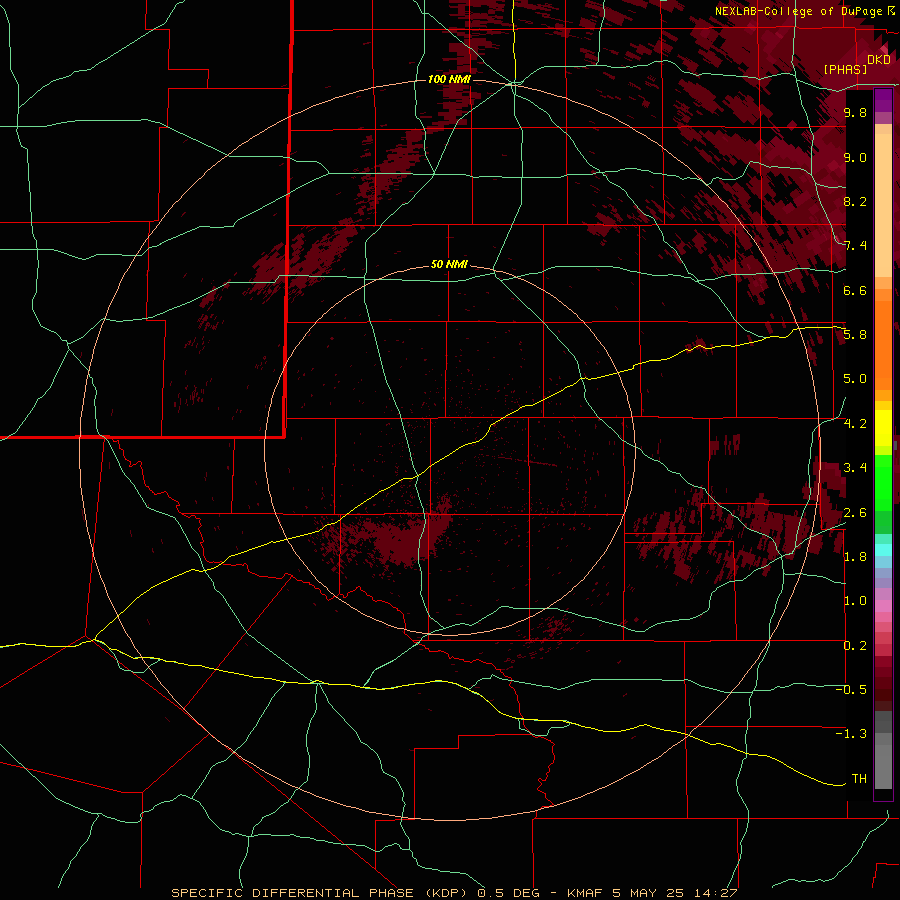Click the 5.8 scale value

click(855, 335)
